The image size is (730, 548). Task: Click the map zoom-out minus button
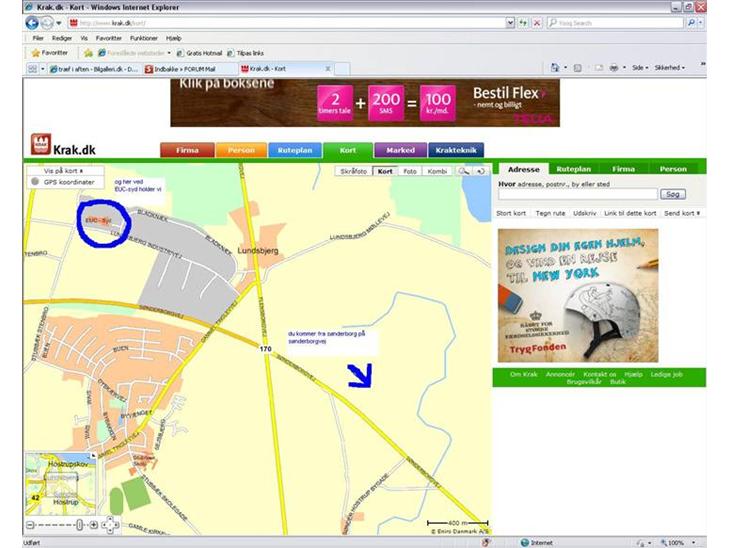click(x=30, y=524)
